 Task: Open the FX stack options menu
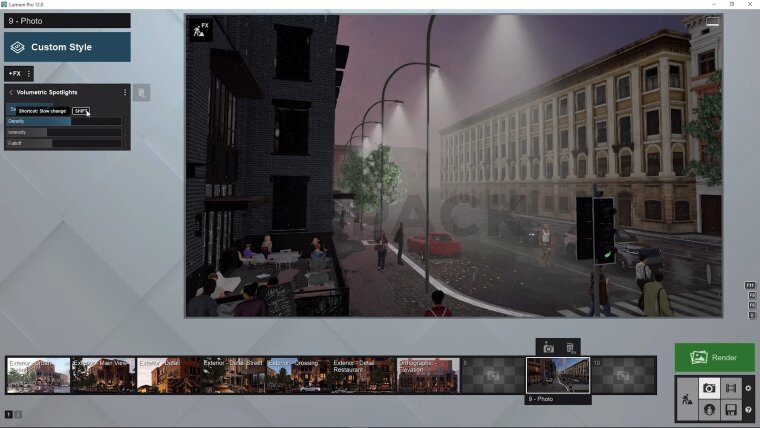coord(28,74)
